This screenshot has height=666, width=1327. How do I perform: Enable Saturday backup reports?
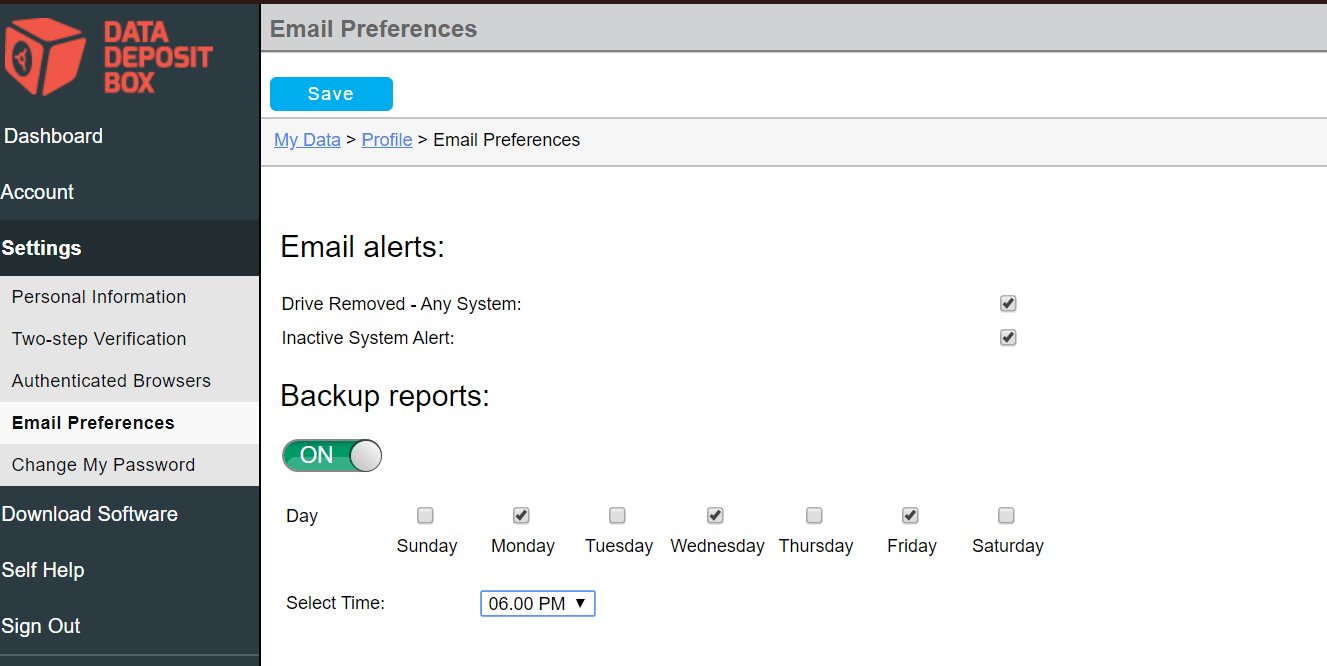point(1006,515)
